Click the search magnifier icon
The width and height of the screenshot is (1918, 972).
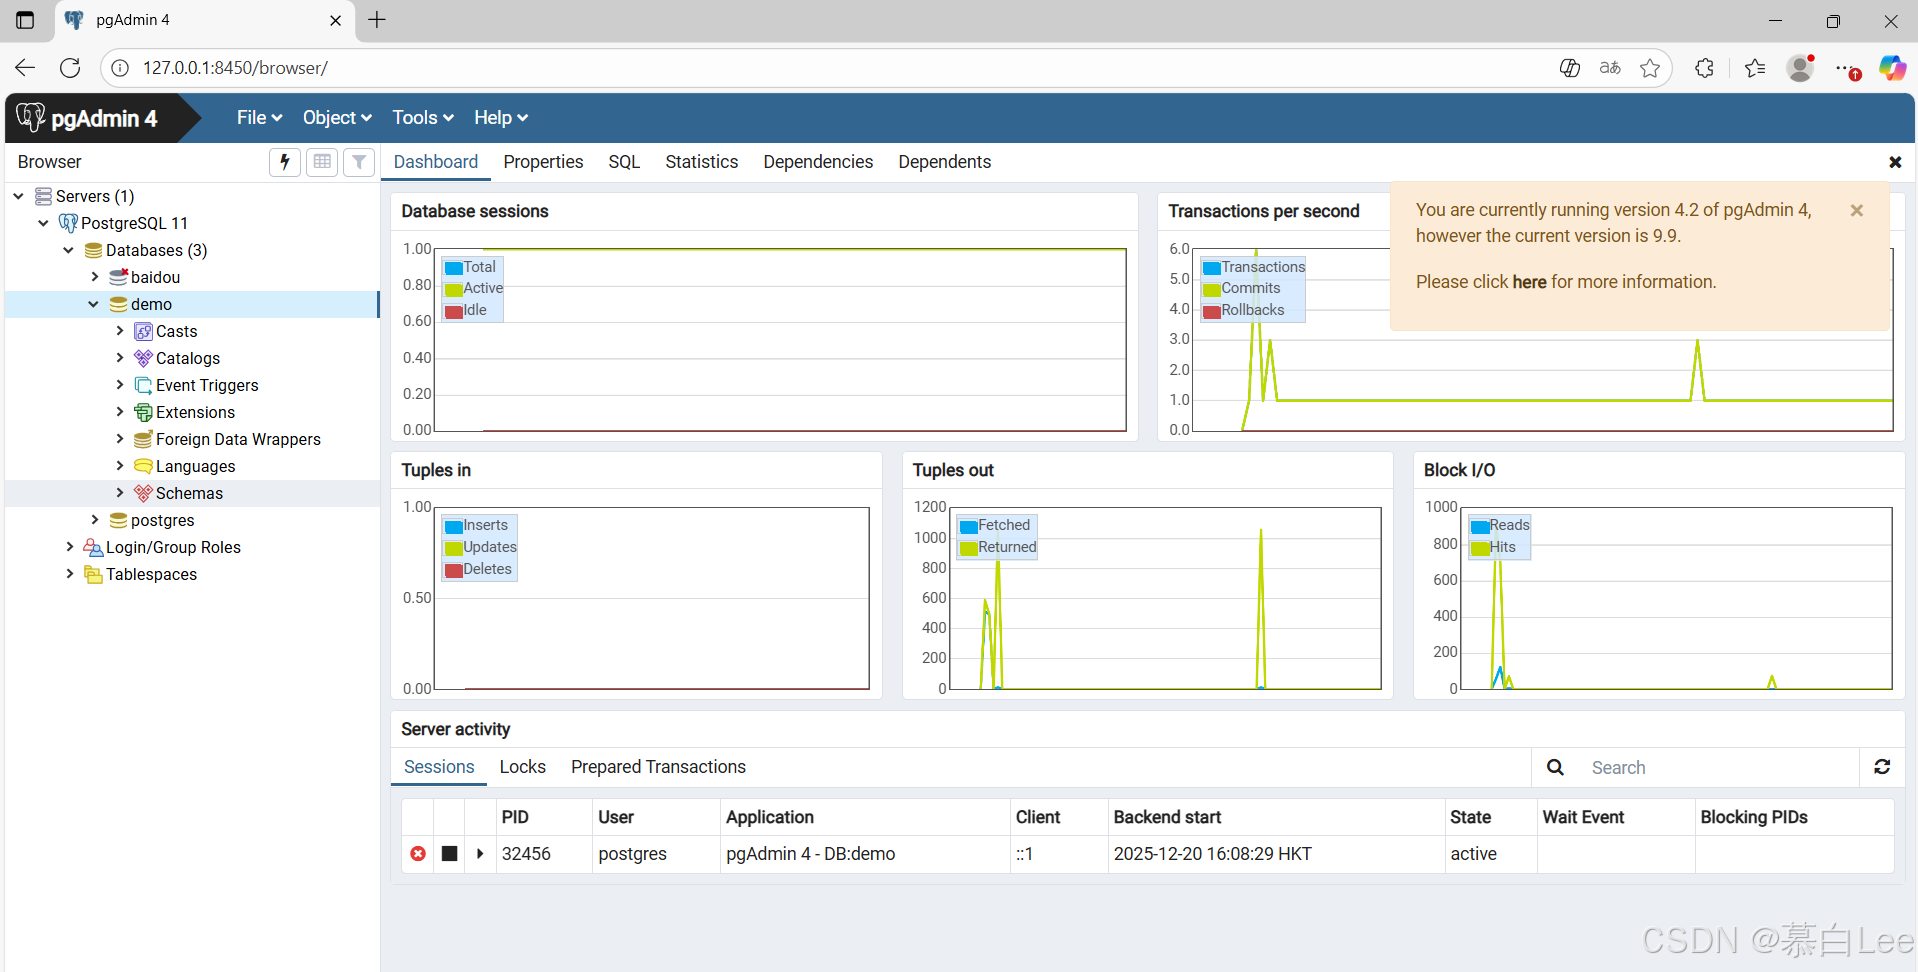coord(1555,767)
